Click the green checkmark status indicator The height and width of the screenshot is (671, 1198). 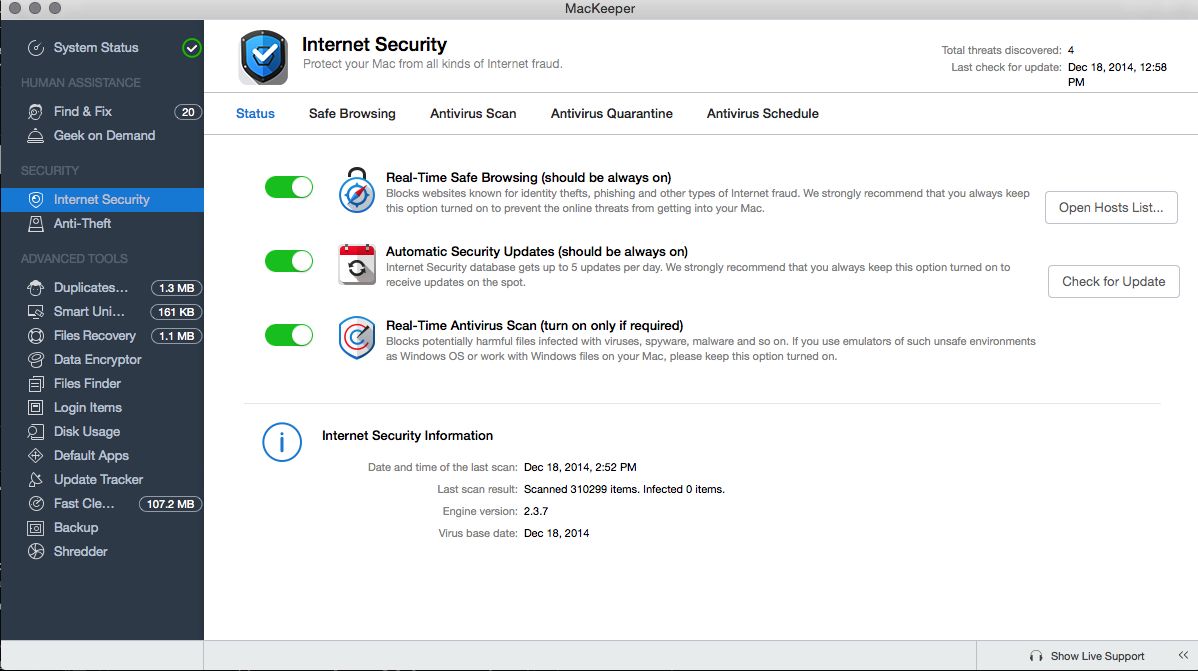(x=192, y=48)
